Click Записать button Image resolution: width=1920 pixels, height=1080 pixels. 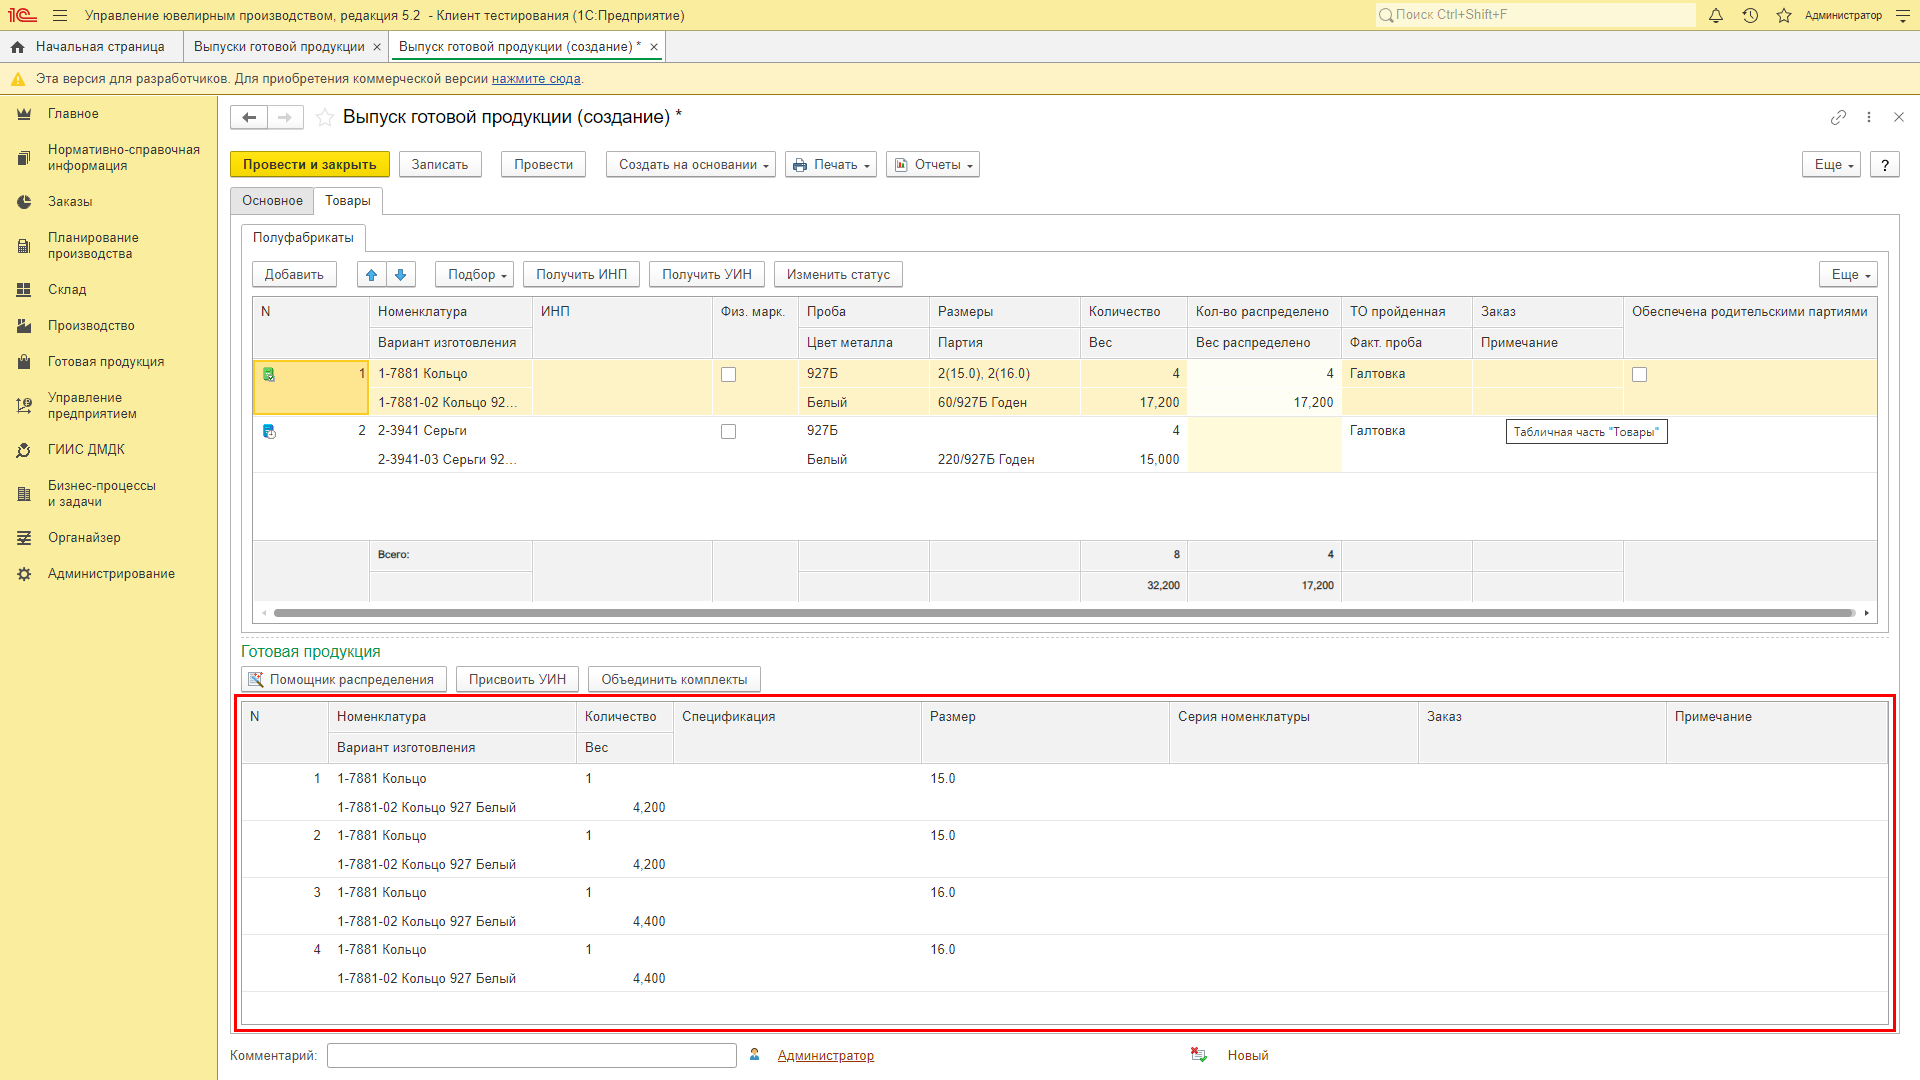click(440, 165)
